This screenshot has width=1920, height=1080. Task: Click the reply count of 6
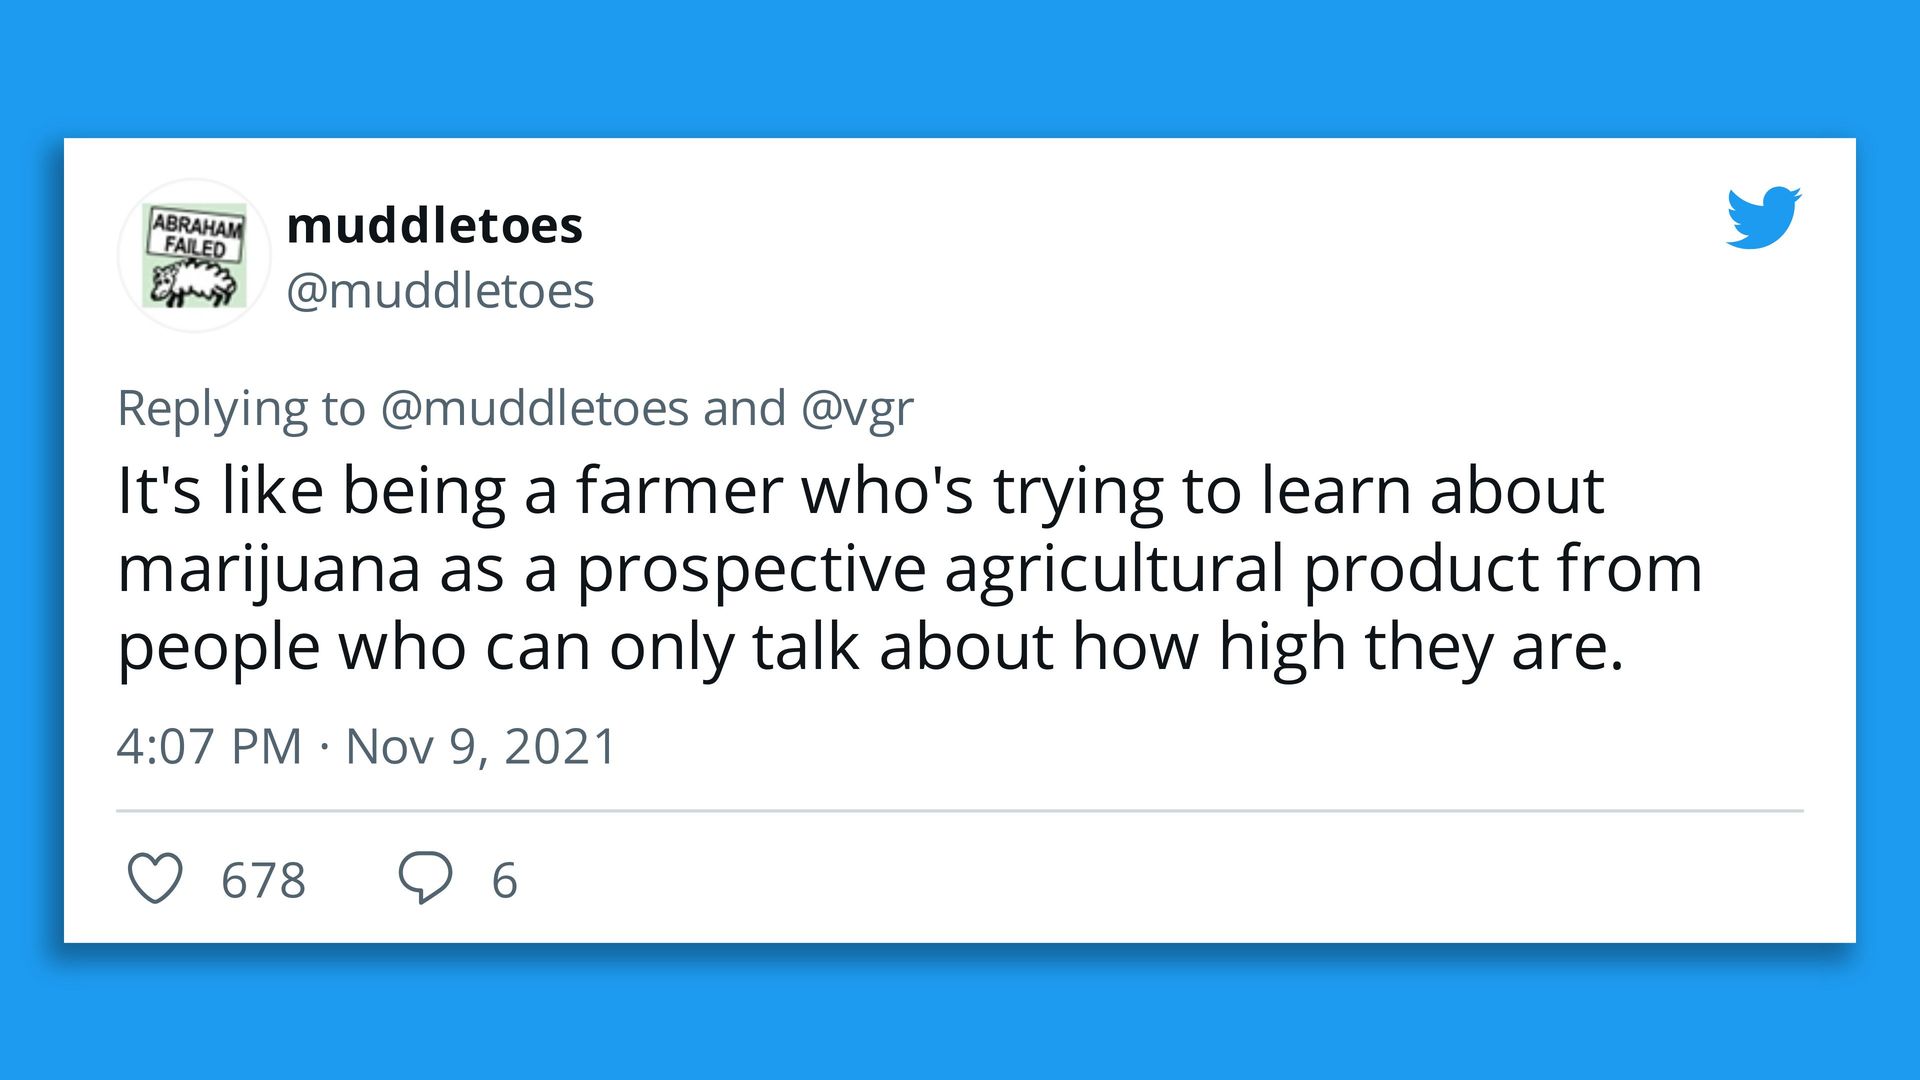tap(504, 880)
